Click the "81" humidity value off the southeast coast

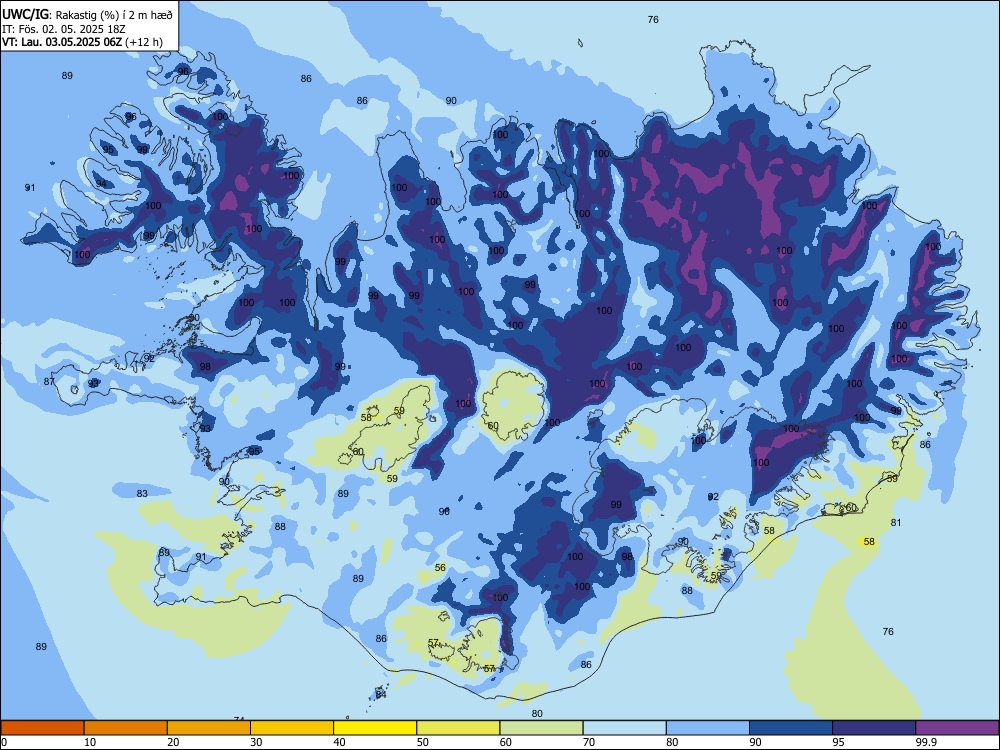896,522
